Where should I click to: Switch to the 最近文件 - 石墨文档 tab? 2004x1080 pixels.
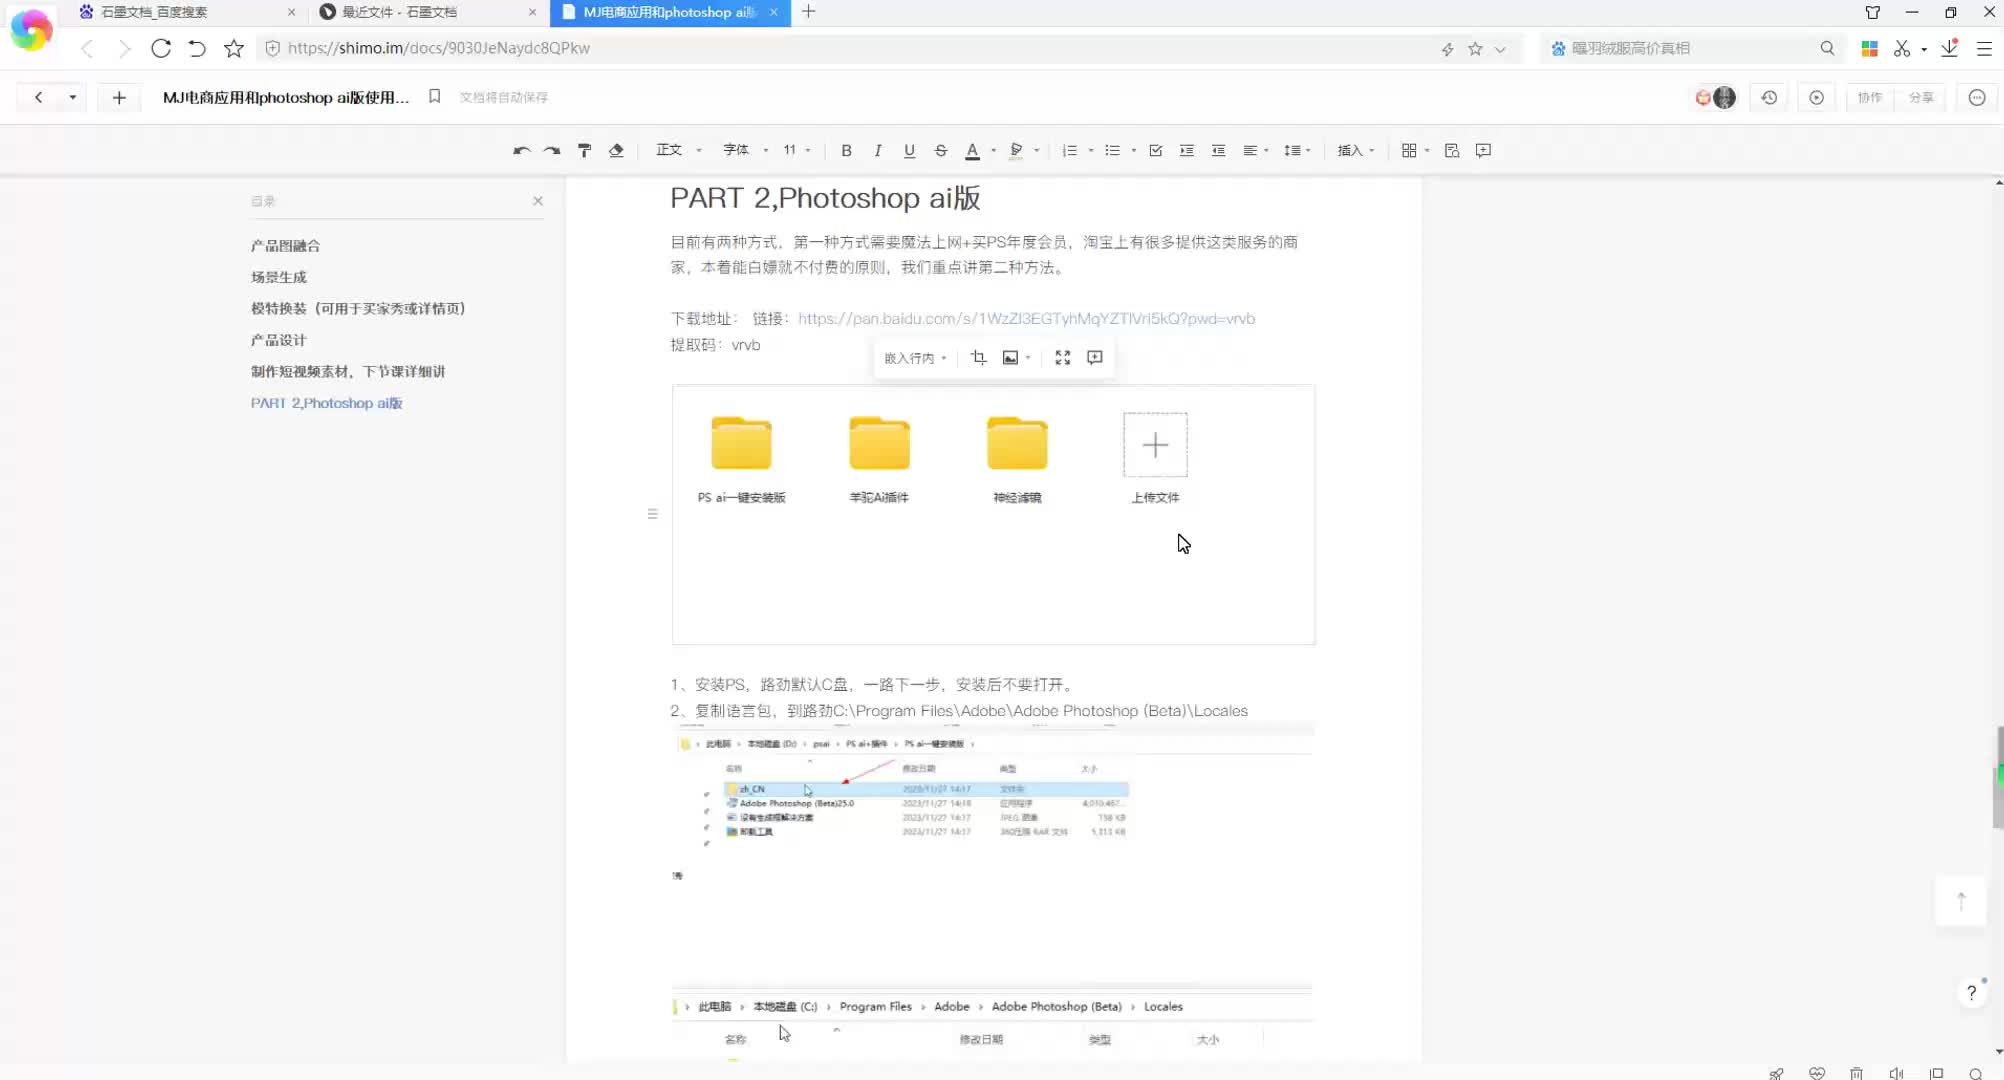427,12
